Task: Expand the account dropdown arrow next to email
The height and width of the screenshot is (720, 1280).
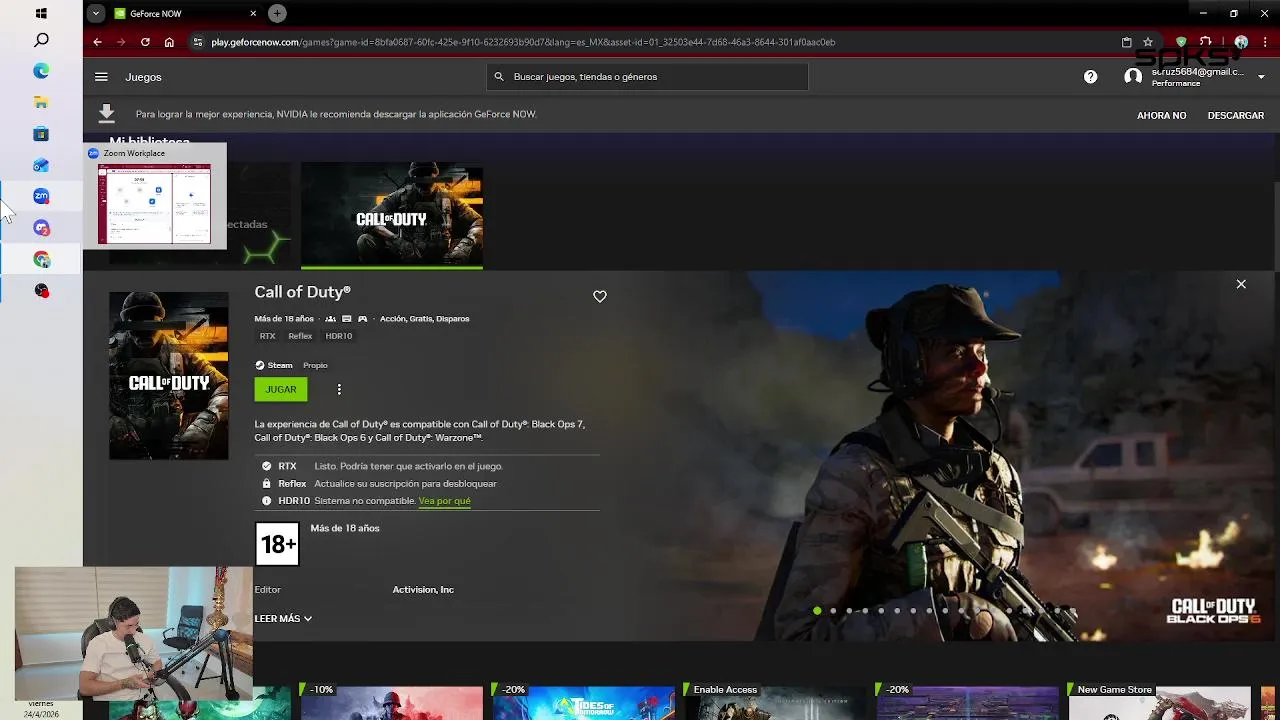Action: point(1261,77)
